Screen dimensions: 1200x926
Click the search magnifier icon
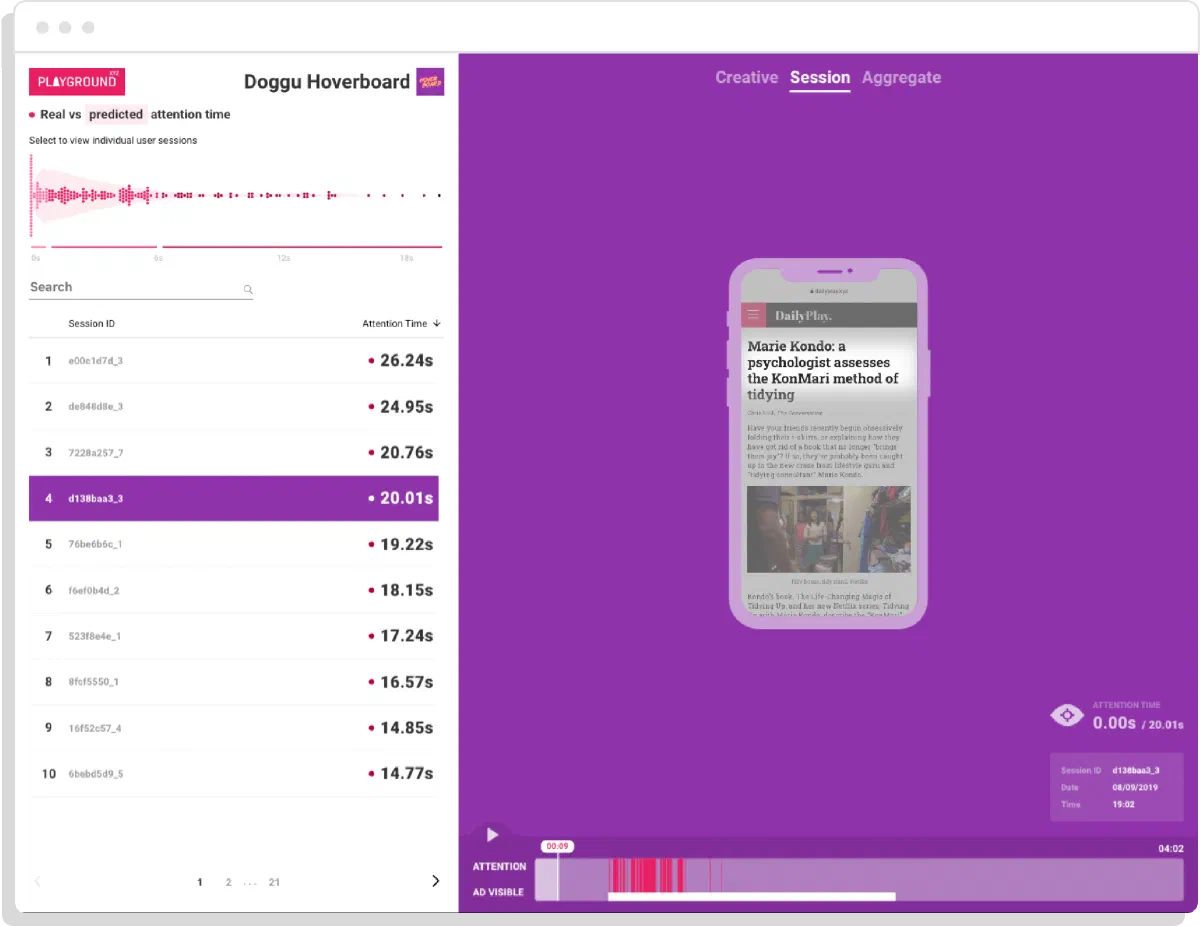(x=248, y=290)
